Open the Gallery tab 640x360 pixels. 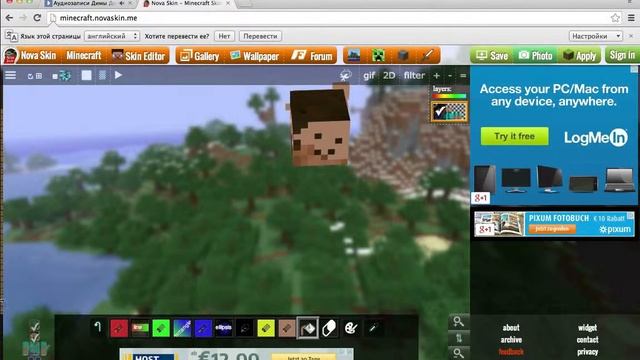click(200, 56)
